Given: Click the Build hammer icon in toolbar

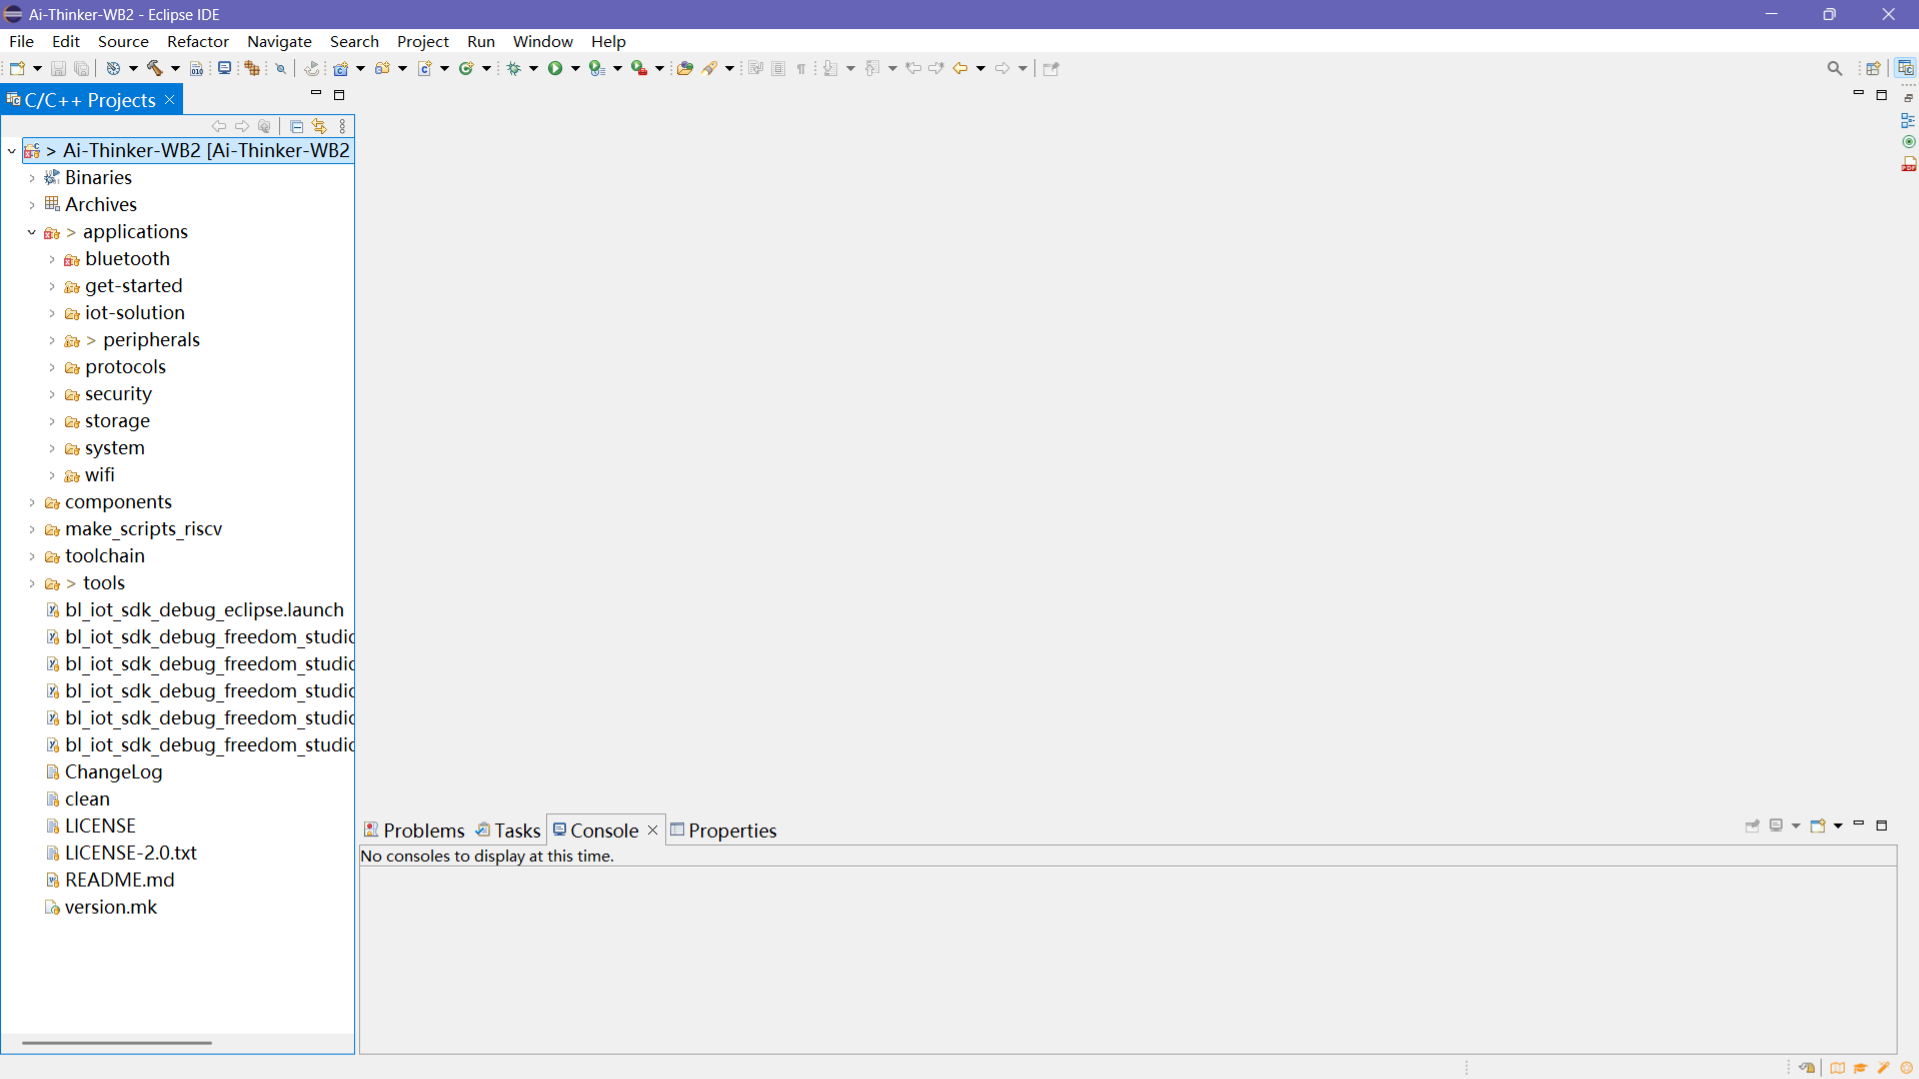Looking at the screenshot, I should coord(155,68).
